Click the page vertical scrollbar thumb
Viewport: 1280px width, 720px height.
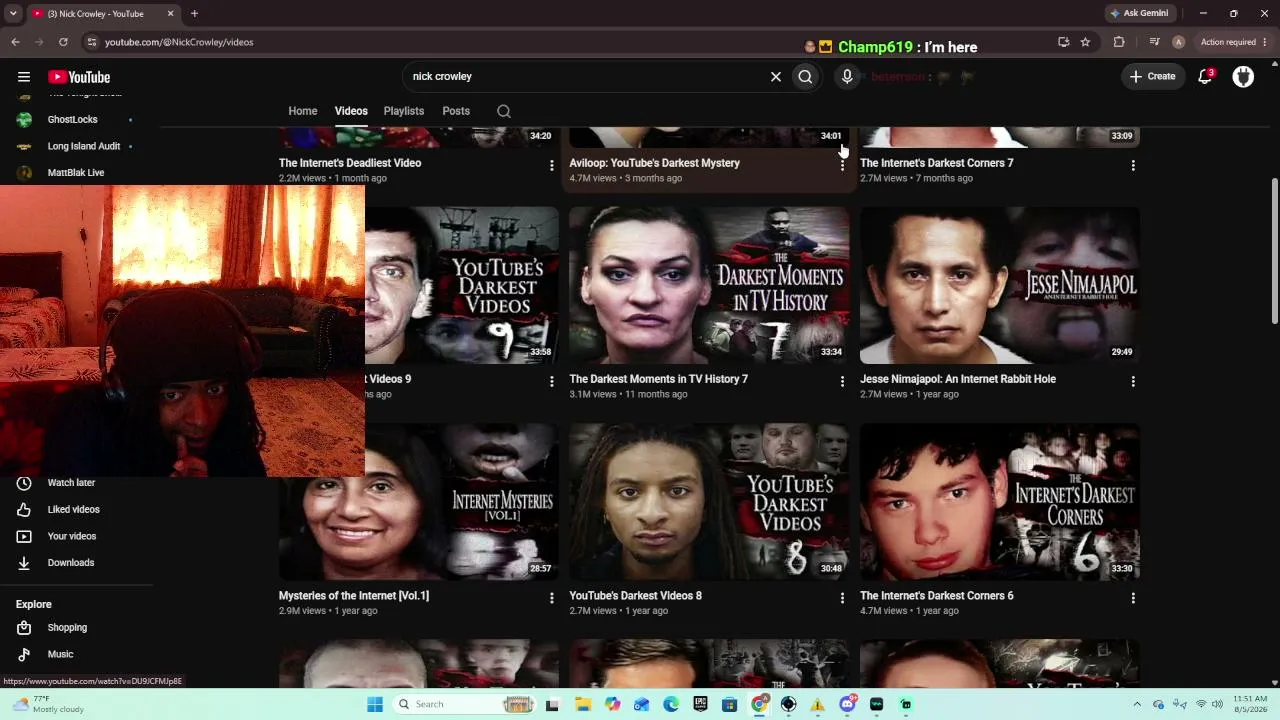[x=1274, y=250]
